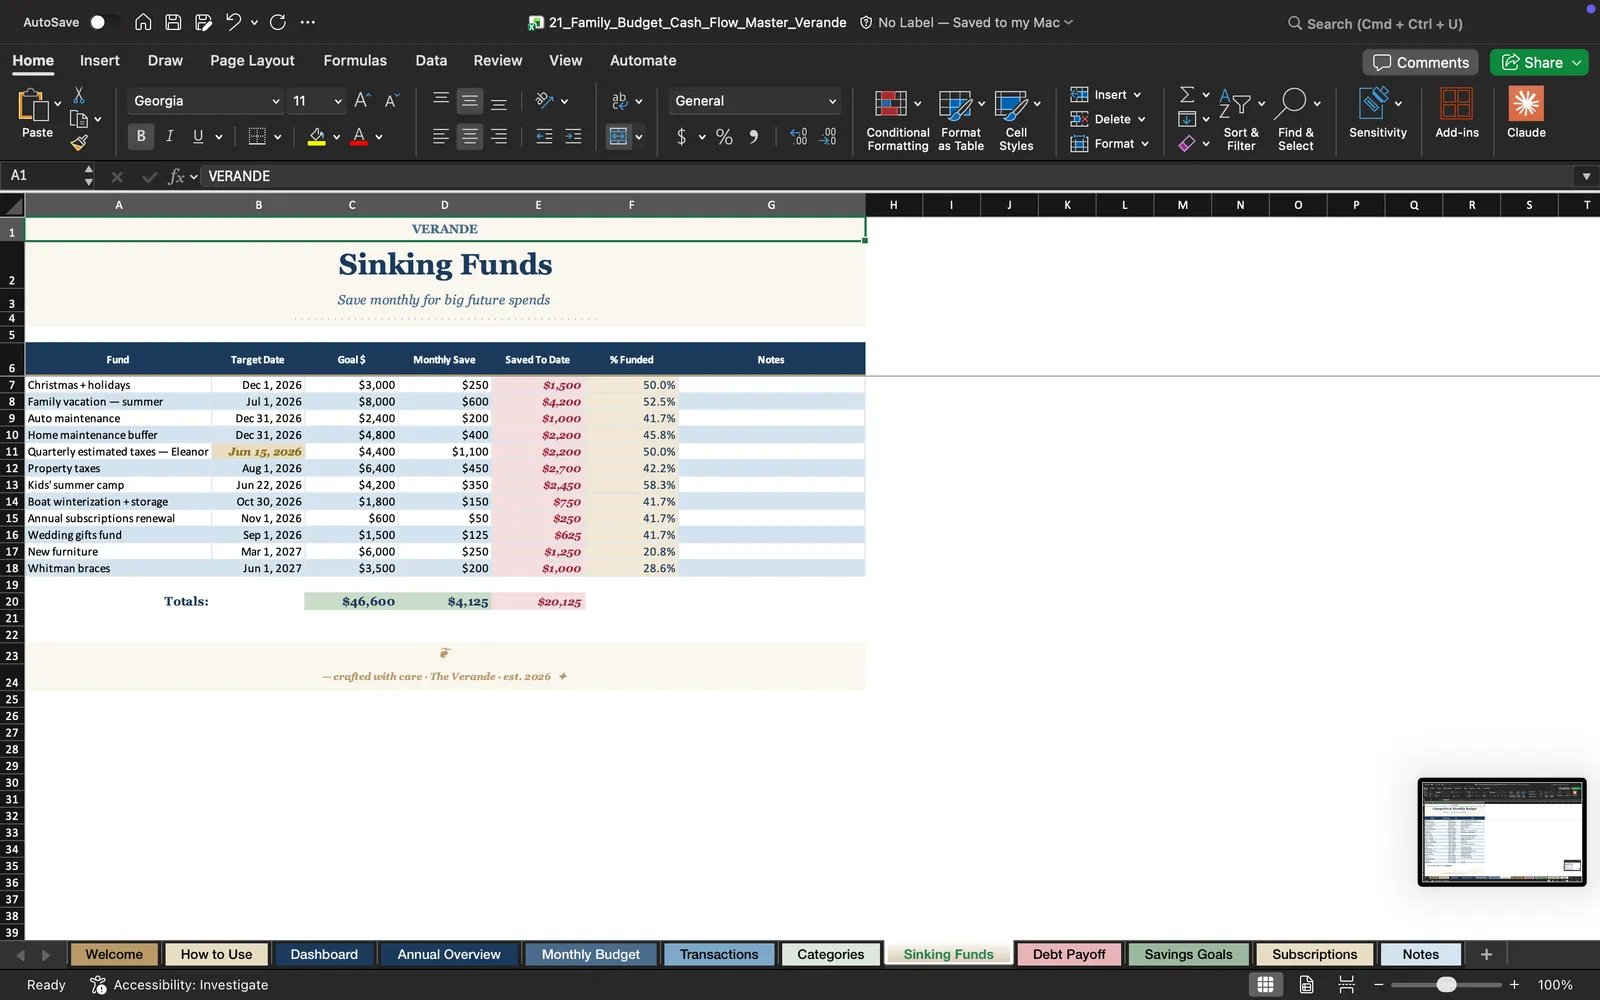Increase font size with larger A
Image resolution: width=1600 pixels, height=1000 pixels.
(x=362, y=100)
